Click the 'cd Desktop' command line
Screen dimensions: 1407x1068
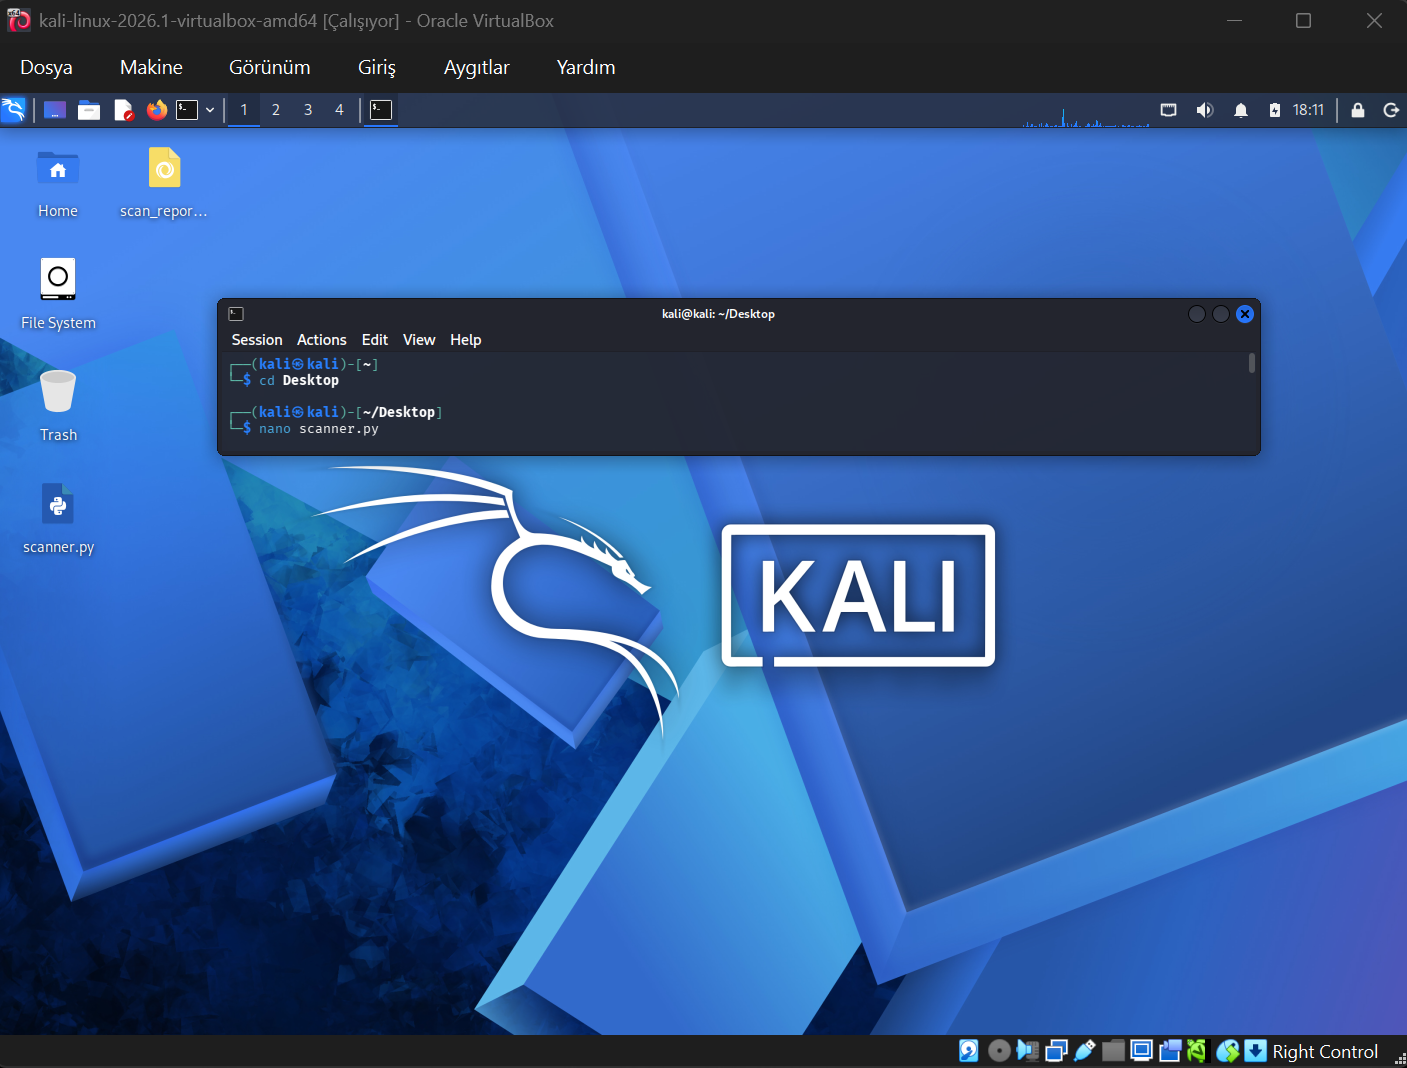299,380
